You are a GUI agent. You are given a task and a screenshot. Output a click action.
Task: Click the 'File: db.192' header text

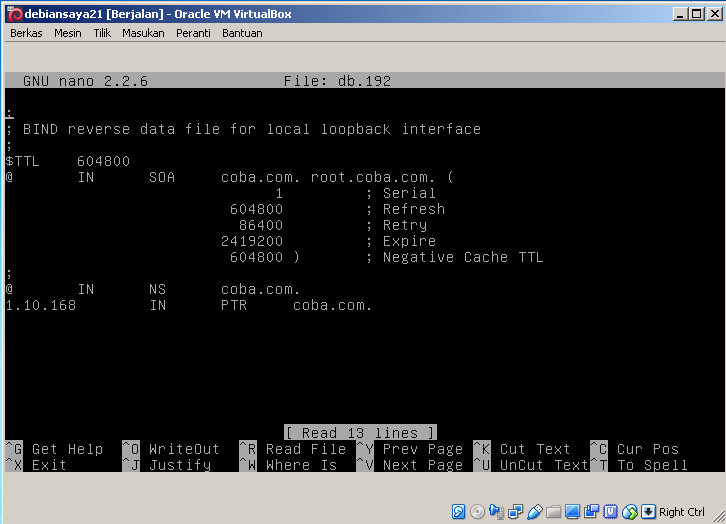pos(338,81)
